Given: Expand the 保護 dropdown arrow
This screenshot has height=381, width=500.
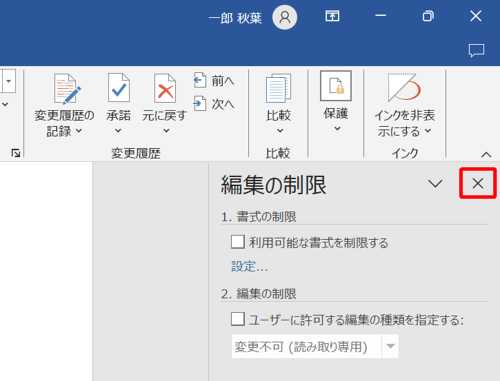Looking at the screenshot, I should pyautogui.click(x=337, y=128).
